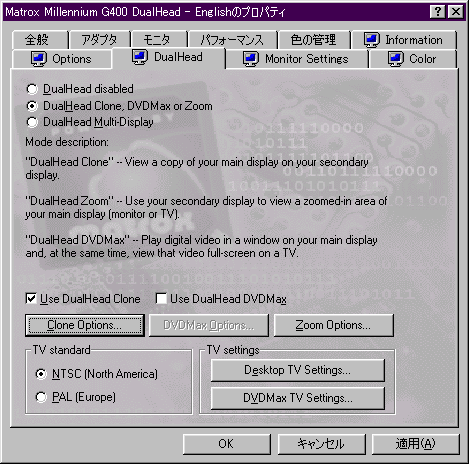469x464 pixels.
Task: Open the Options tab
Action: click(x=62, y=59)
